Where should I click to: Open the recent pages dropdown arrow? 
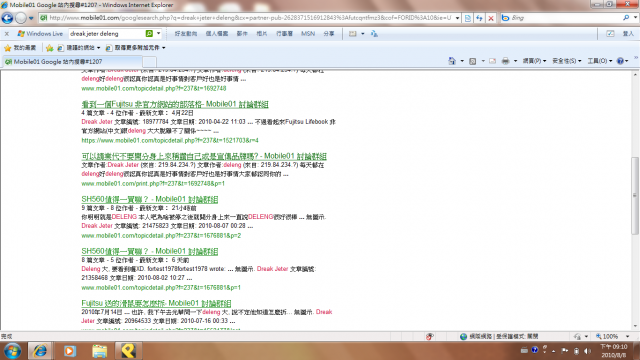point(31,18)
